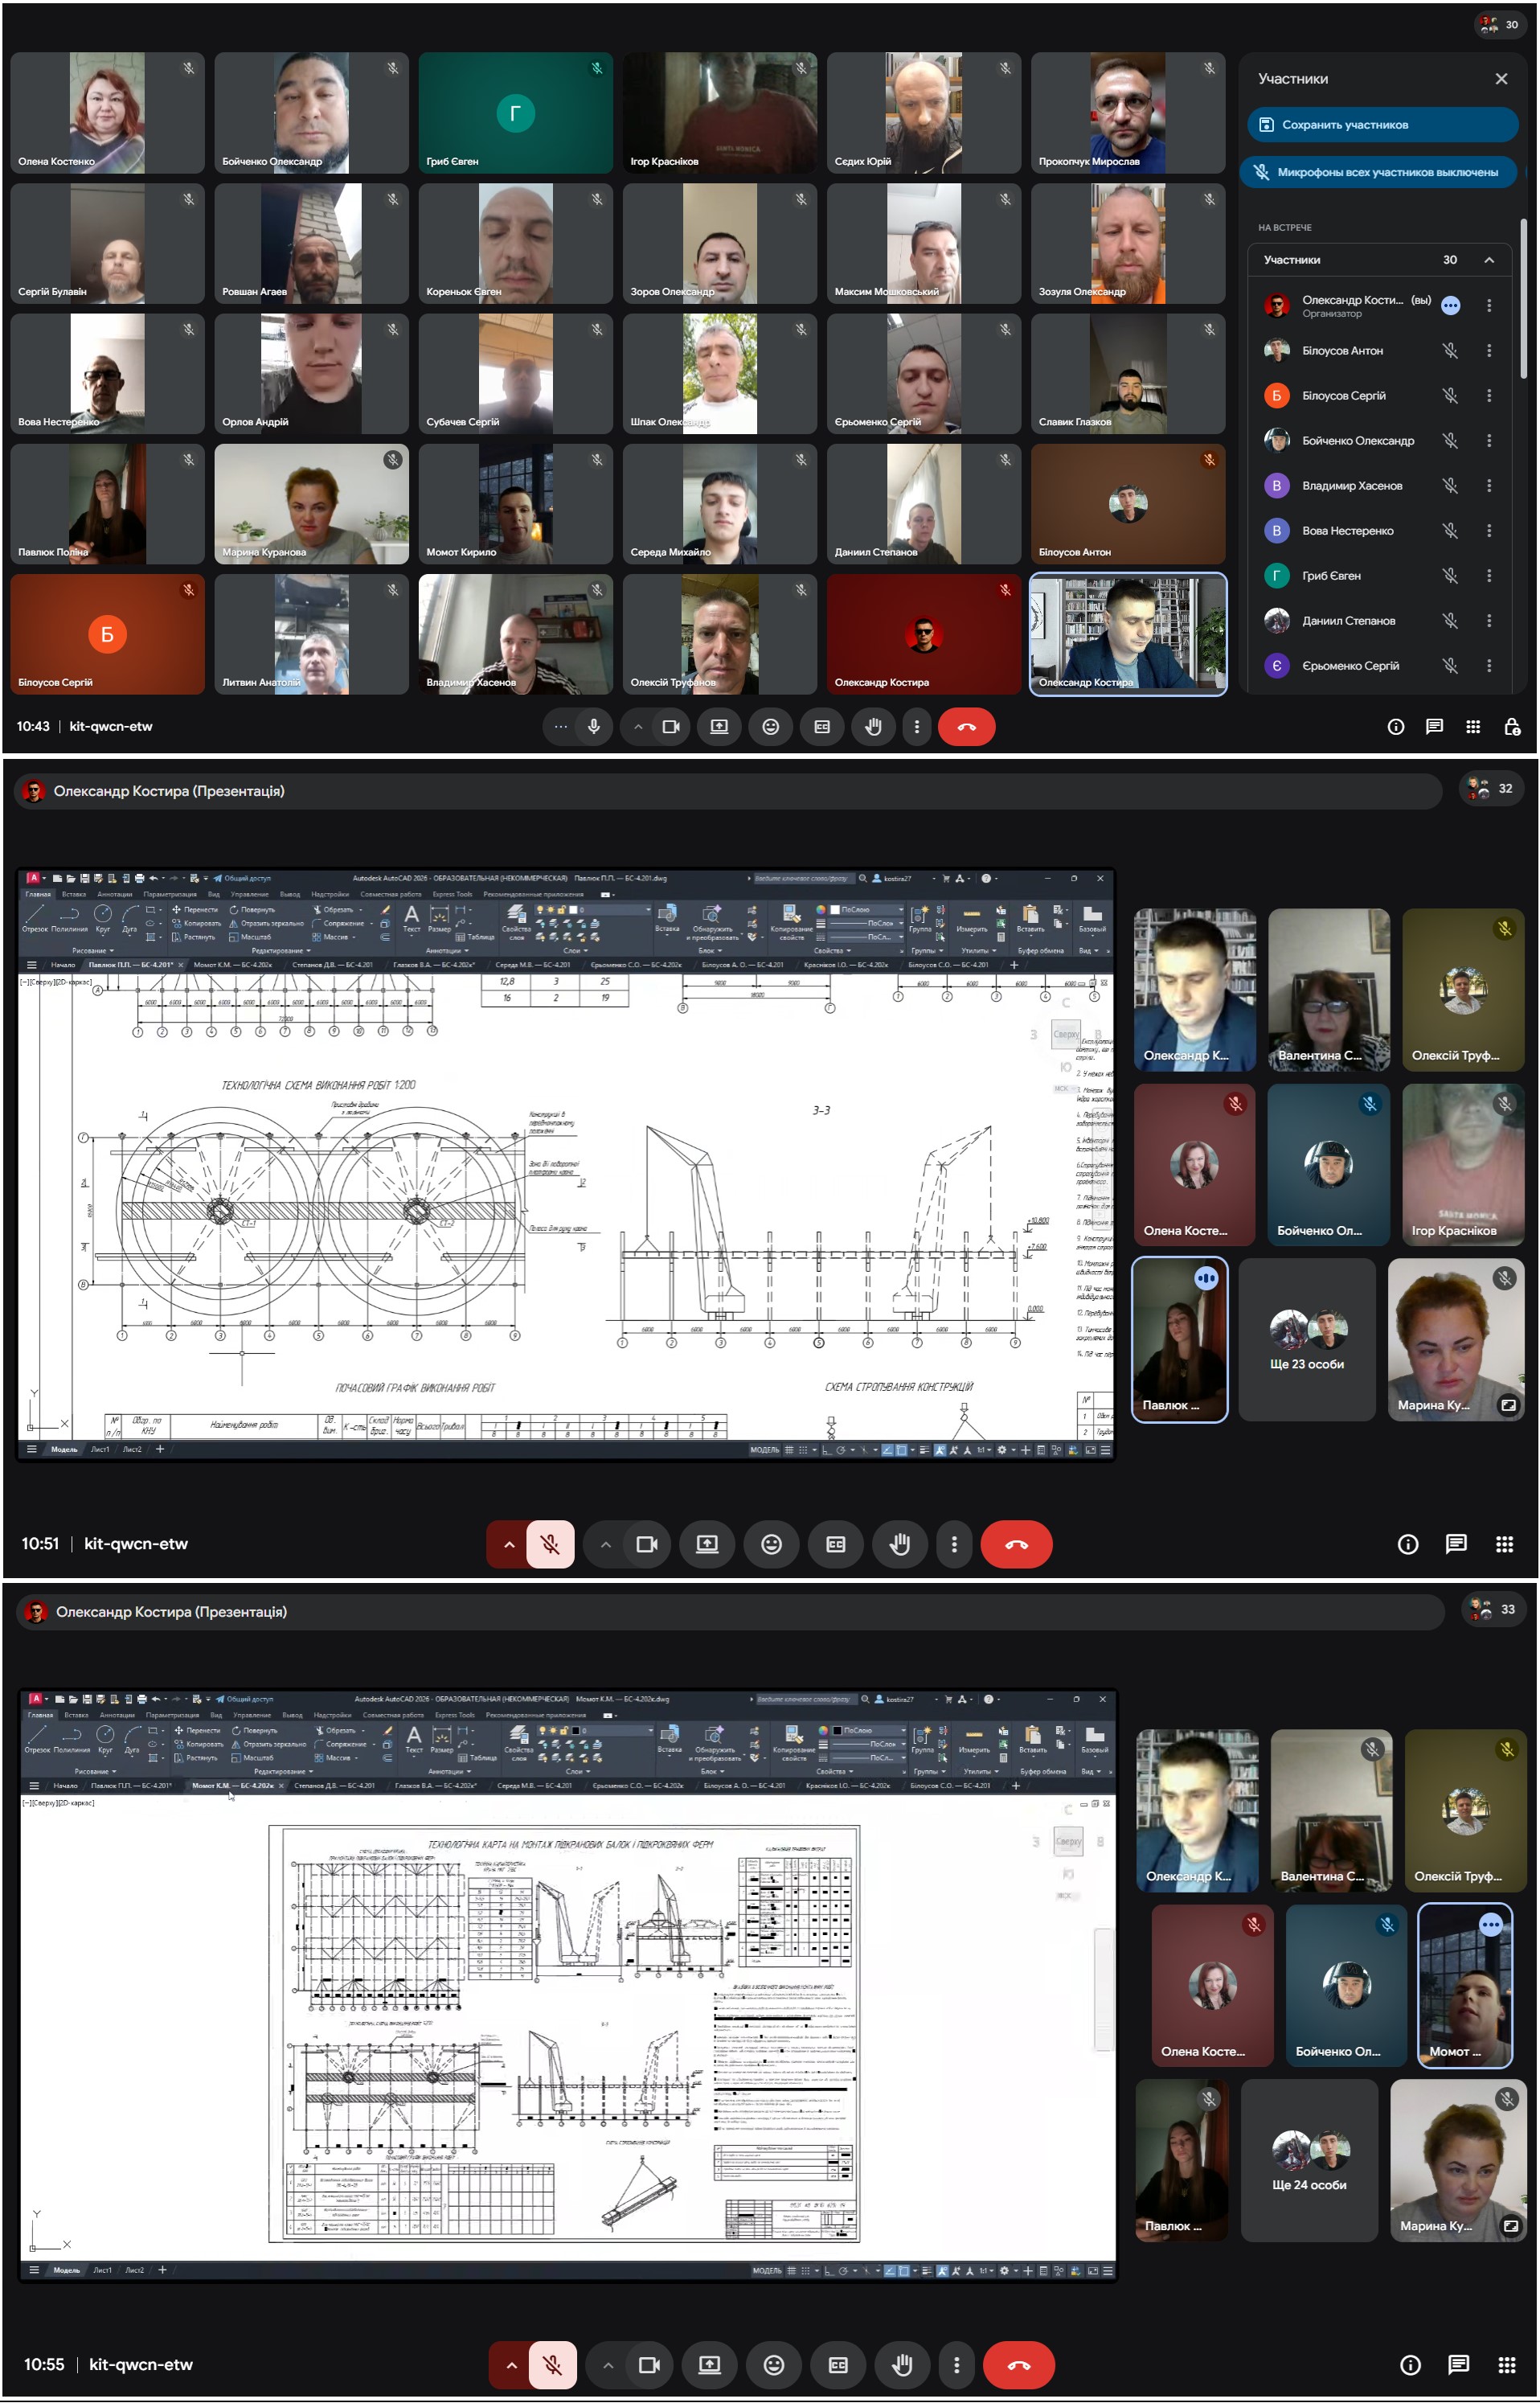Click the muted mic icon beside Бойченко Олександр
This screenshot has height=2403, width=1540.
tap(1450, 441)
